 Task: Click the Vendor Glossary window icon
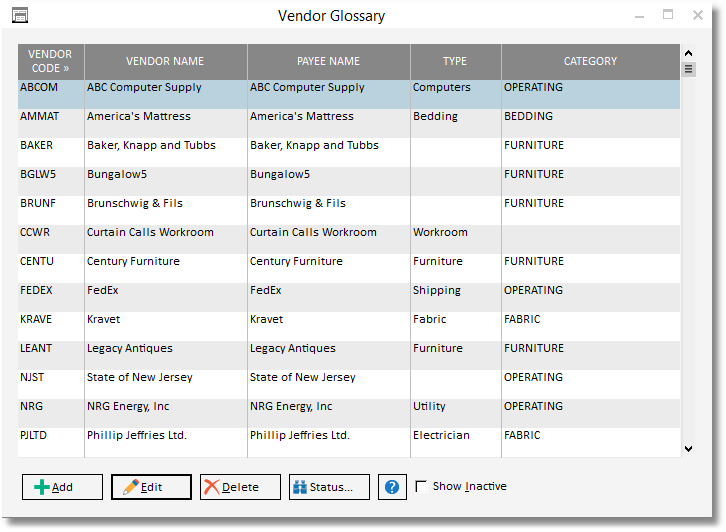click(20, 15)
